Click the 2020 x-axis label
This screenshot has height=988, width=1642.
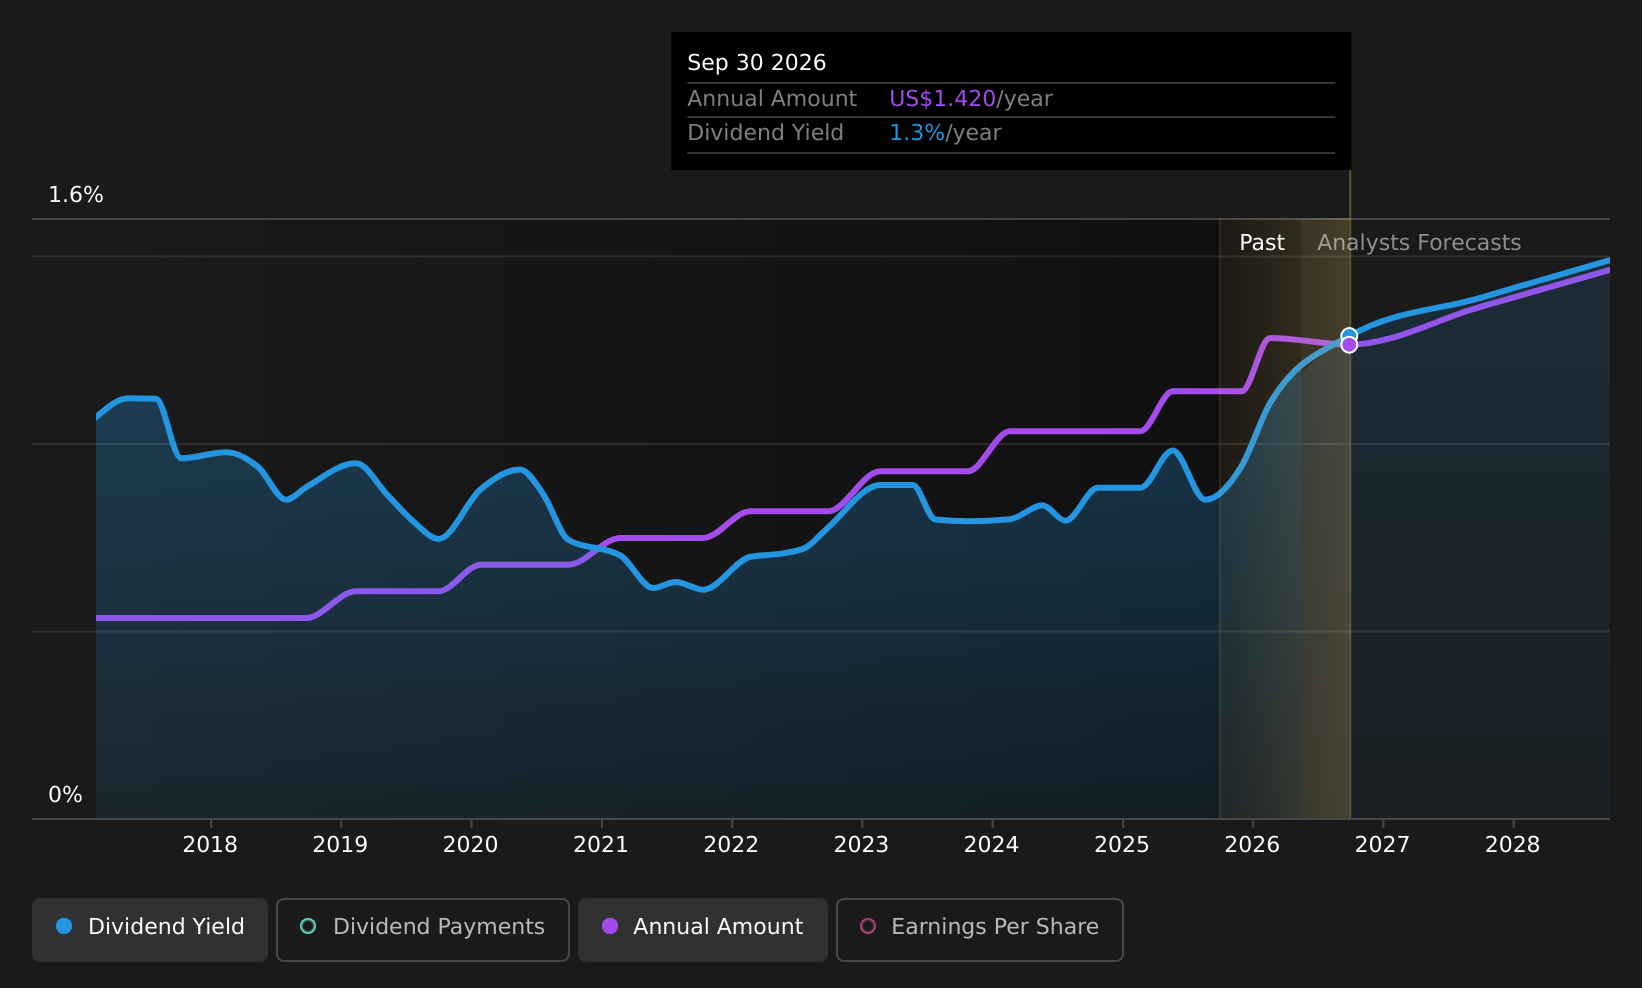point(471,845)
